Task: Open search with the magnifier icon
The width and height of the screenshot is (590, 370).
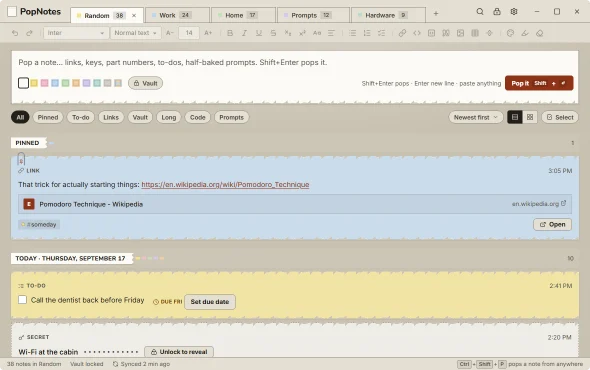Action: pos(480,12)
